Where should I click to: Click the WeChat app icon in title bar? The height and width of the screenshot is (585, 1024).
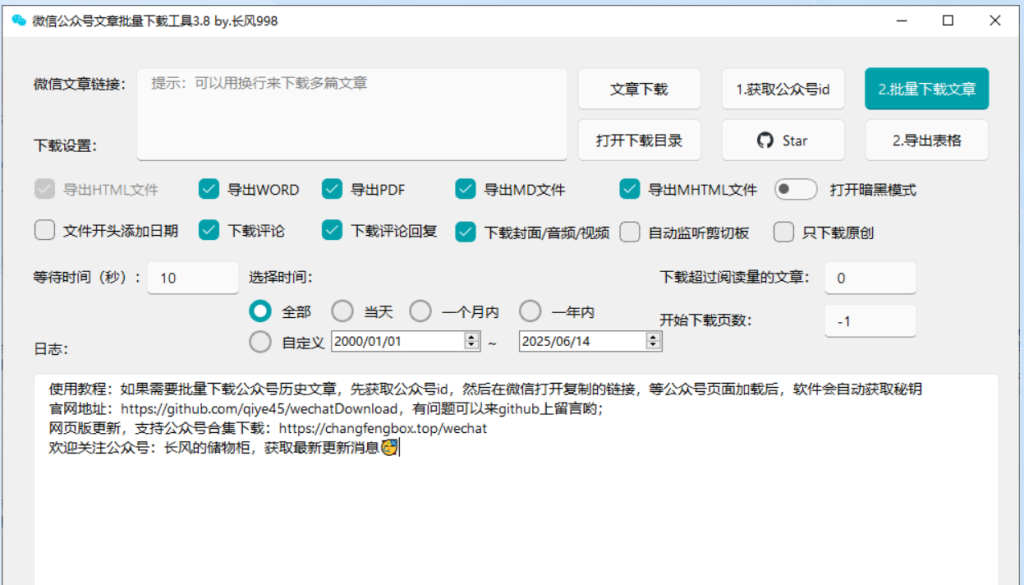tap(18, 20)
